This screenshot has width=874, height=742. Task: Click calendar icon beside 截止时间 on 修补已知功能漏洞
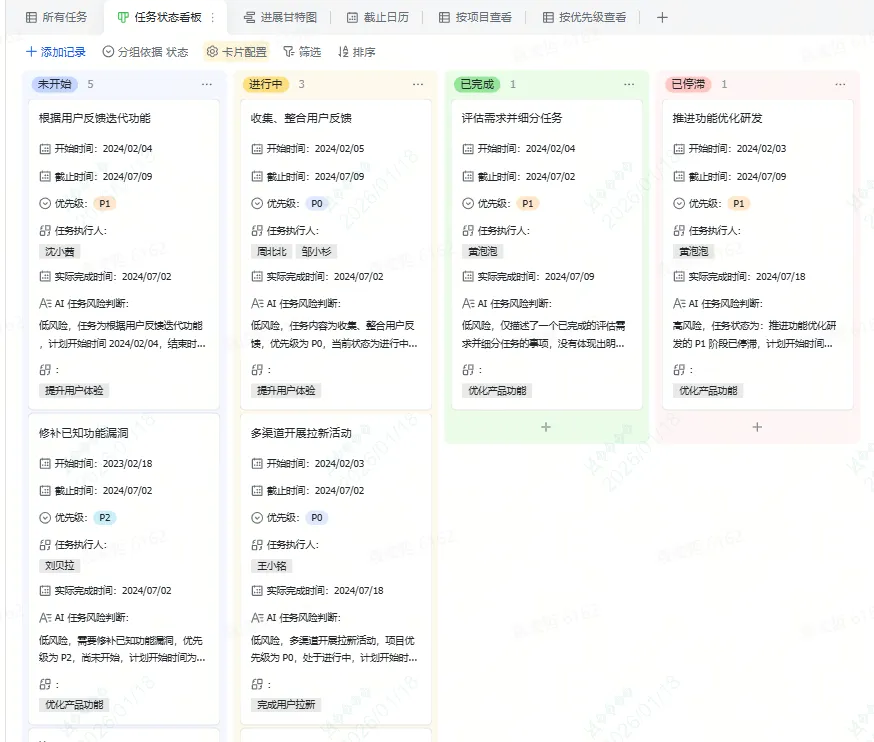pyautogui.click(x=45, y=491)
